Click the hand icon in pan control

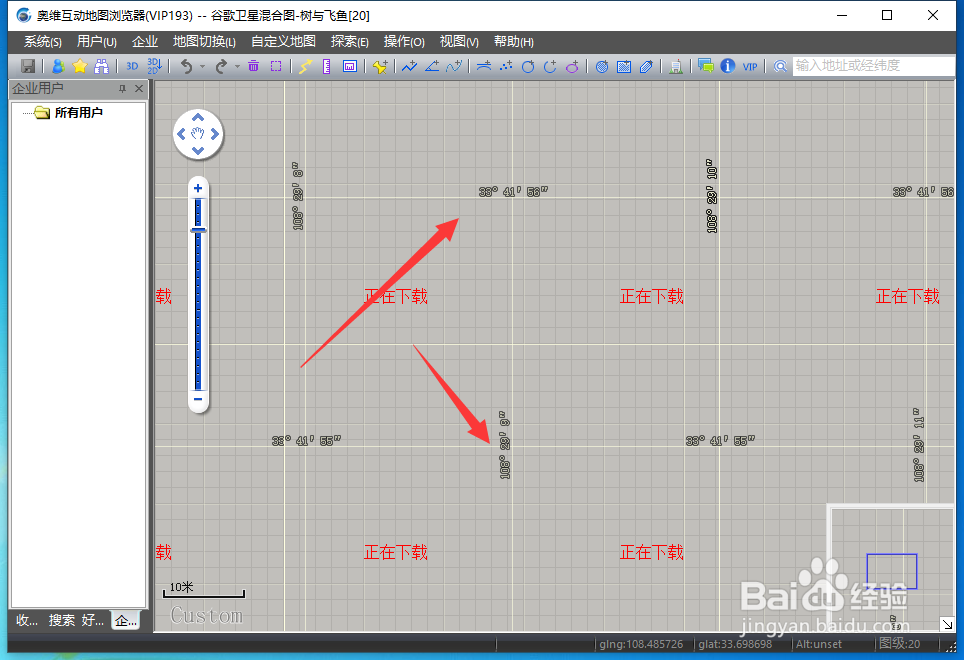(198, 133)
